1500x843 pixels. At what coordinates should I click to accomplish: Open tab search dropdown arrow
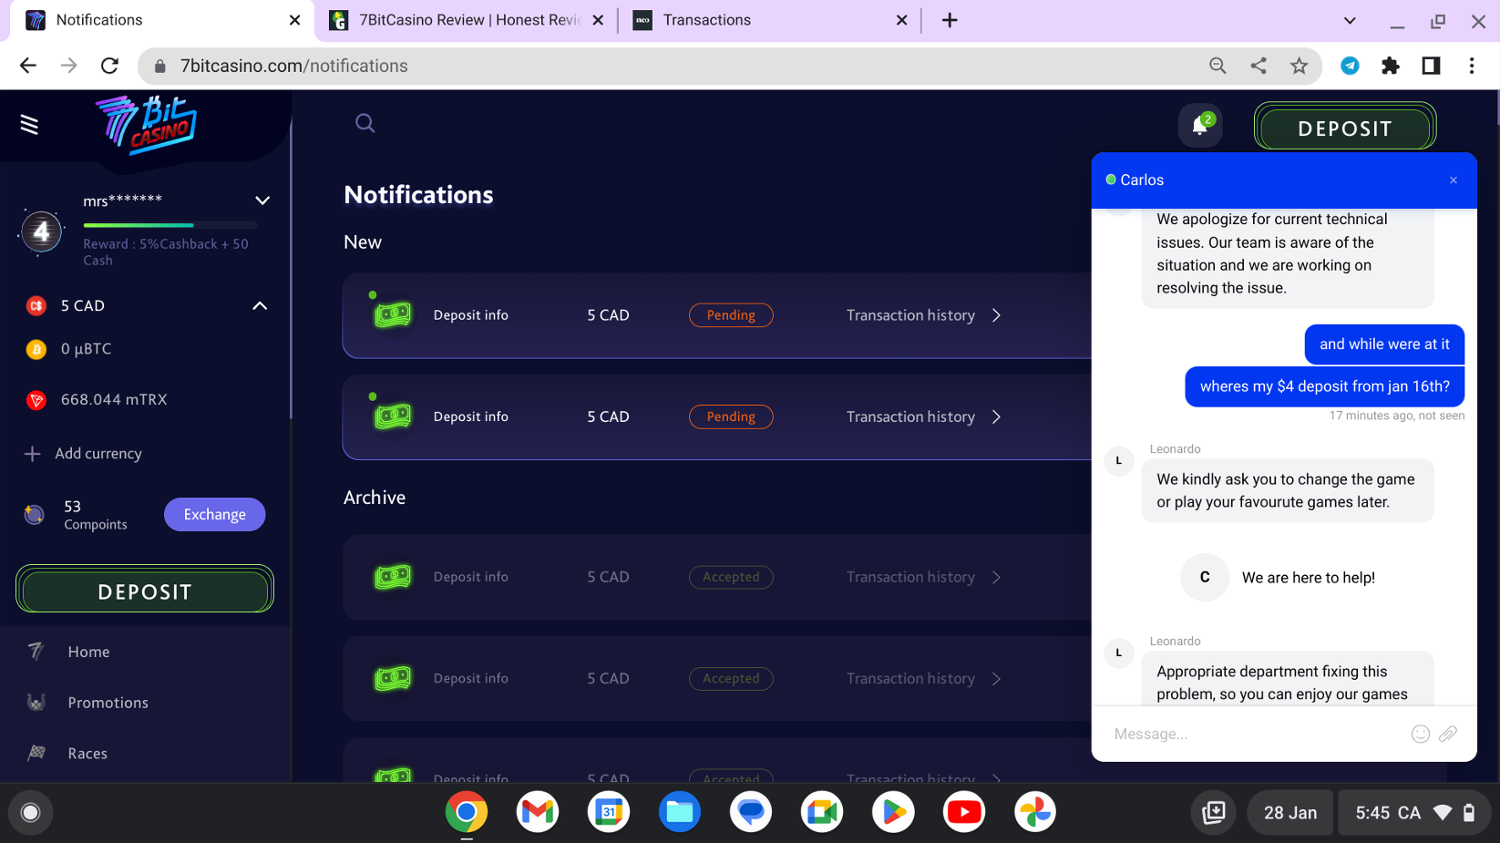pyautogui.click(x=1349, y=20)
